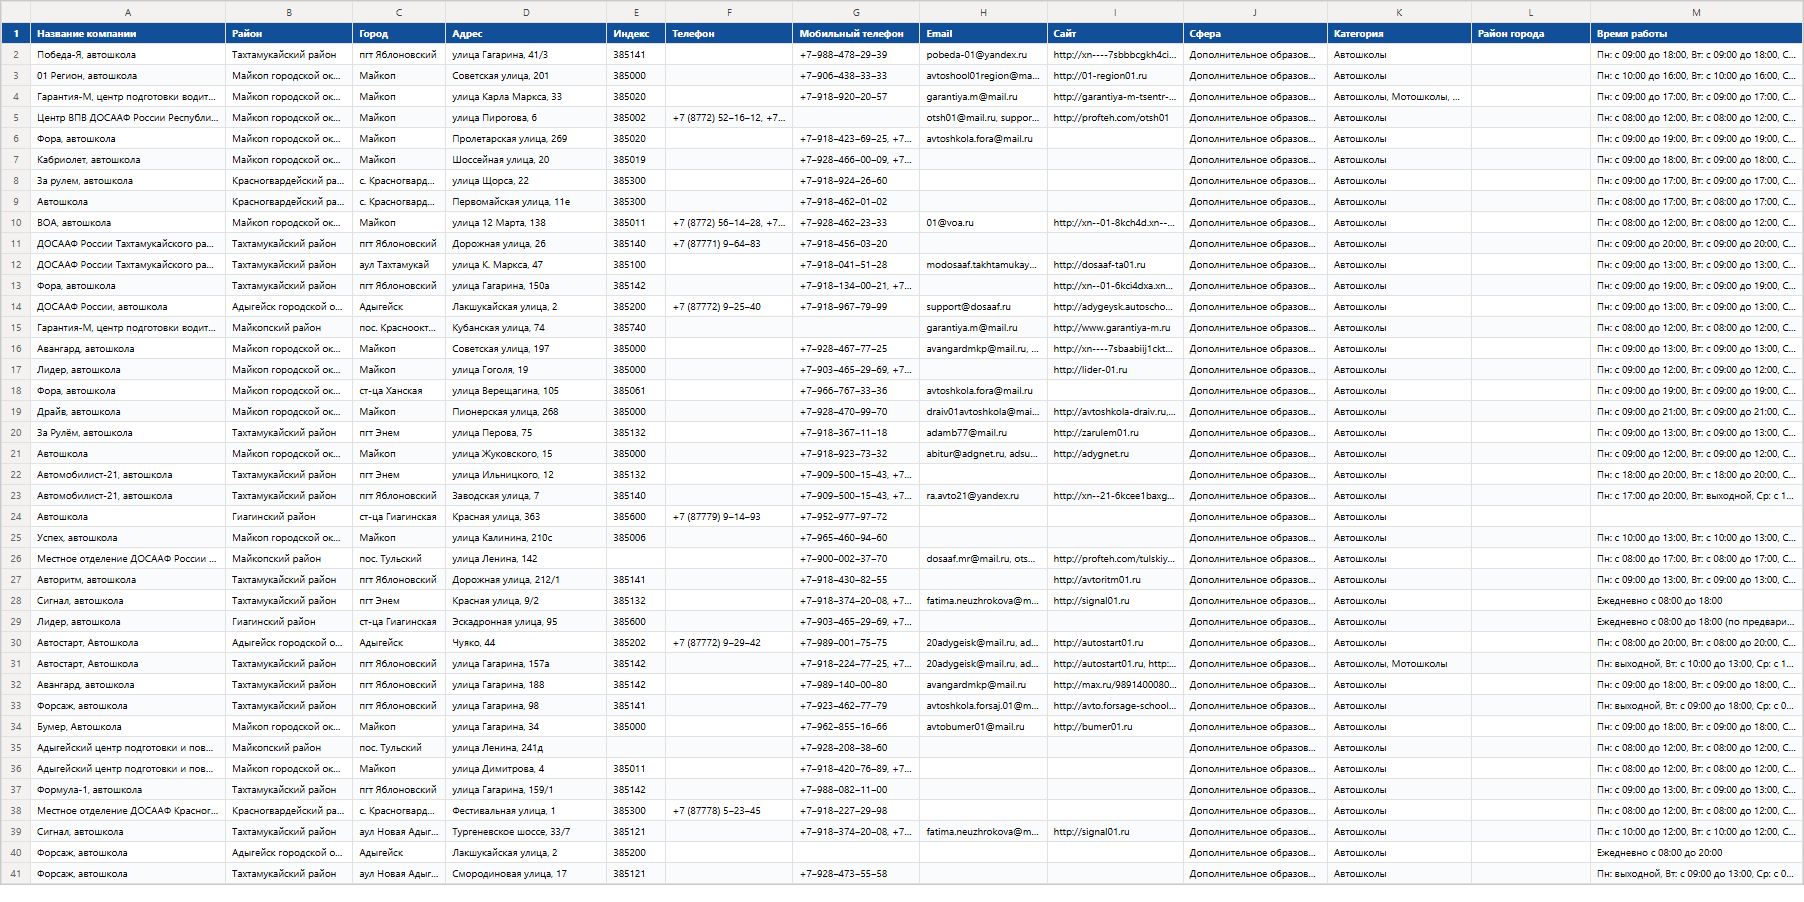The image size is (1804, 902).
Task: Select address 'Смородиновая улица, 17'
Action: [x=526, y=873]
